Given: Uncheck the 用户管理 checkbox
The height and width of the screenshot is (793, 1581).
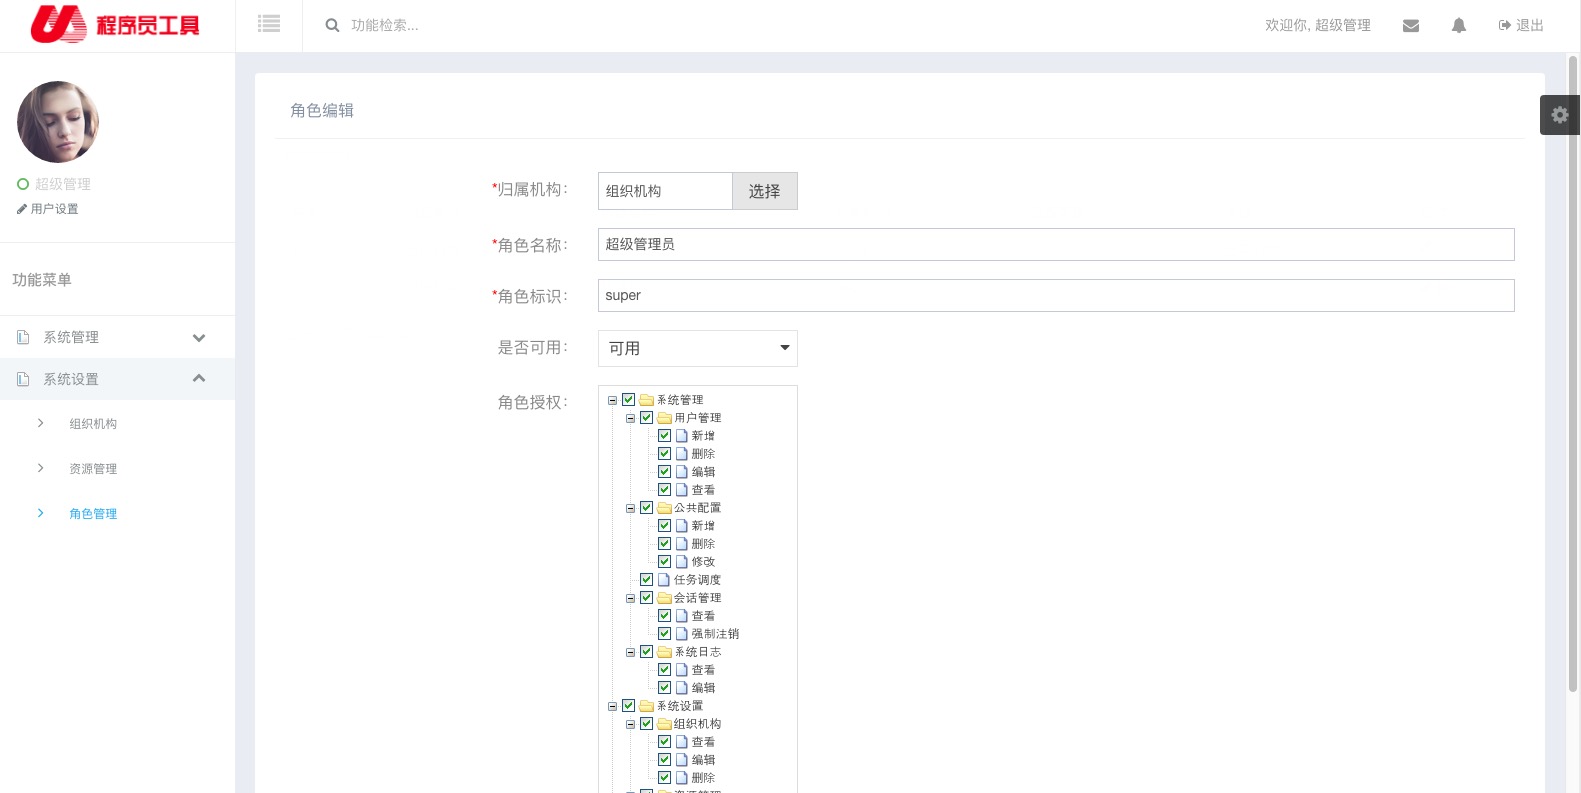Looking at the screenshot, I should coord(646,418).
